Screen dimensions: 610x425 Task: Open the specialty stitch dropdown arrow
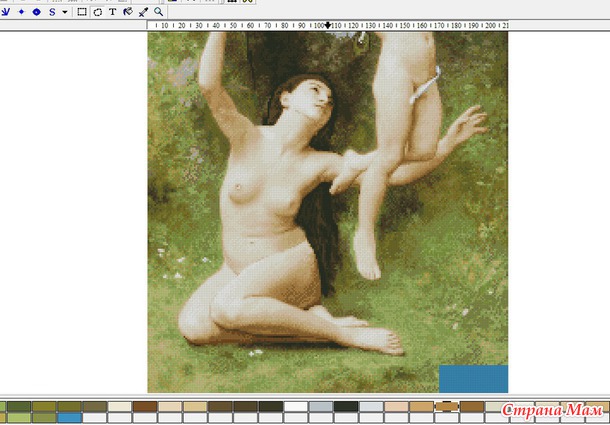coord(65,12)
